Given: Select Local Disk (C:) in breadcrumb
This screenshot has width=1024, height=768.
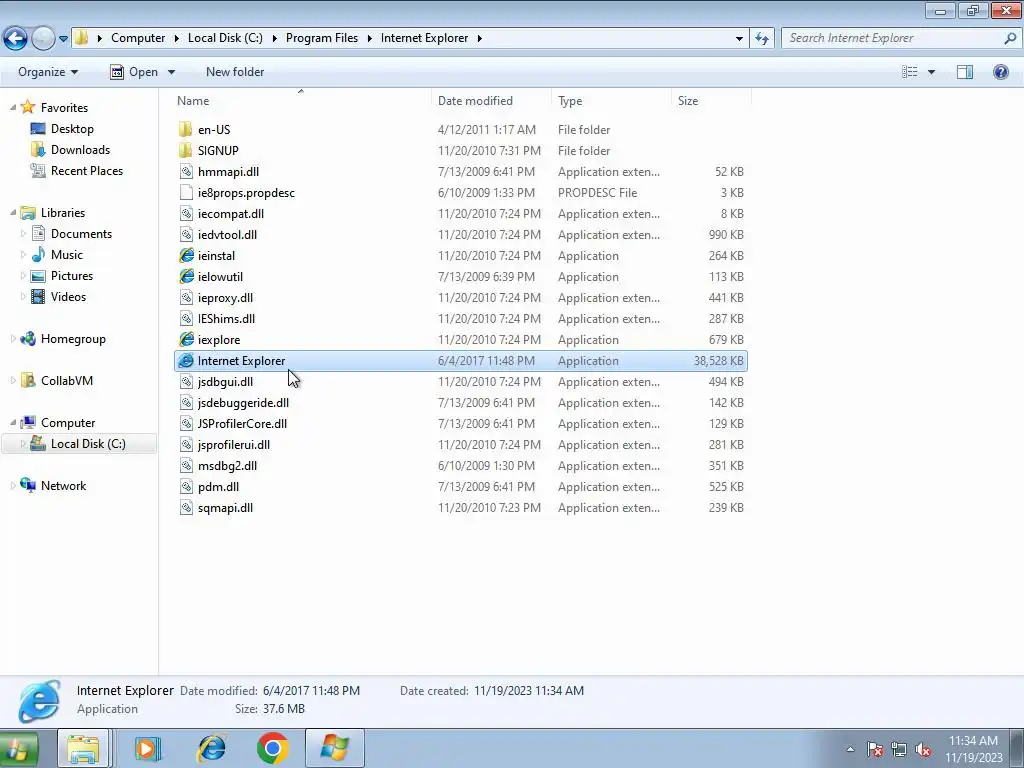Looking at the screenshot, I should pyautogui.click(x=225, y=38).
